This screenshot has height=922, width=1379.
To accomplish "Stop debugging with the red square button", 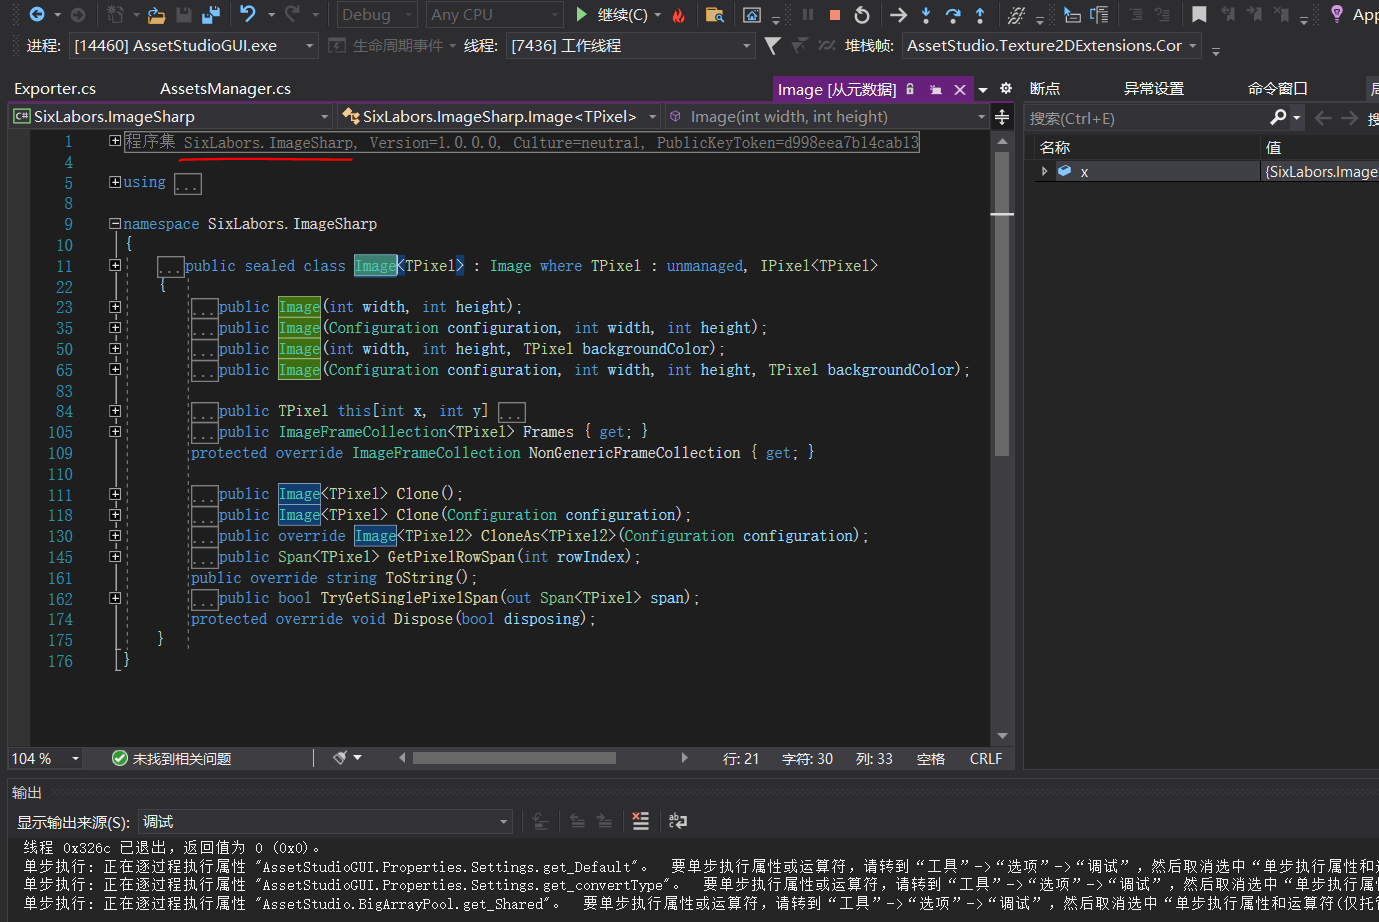I will tap(835, 15).
